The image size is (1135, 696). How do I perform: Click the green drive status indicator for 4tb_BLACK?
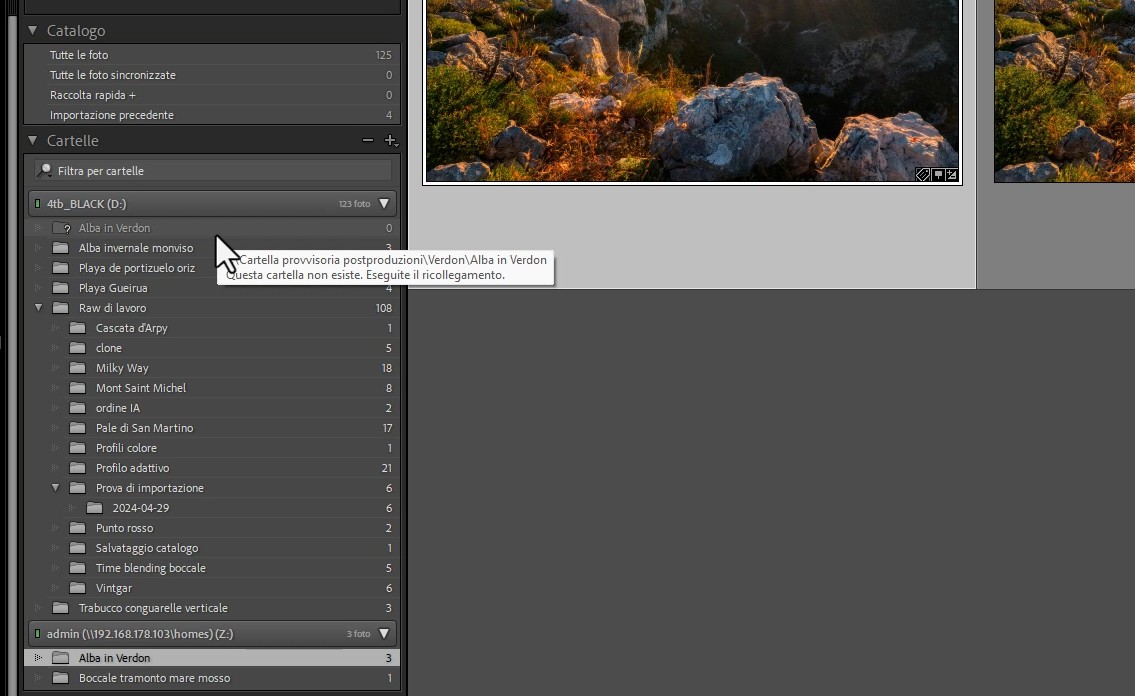click(39, 203)
